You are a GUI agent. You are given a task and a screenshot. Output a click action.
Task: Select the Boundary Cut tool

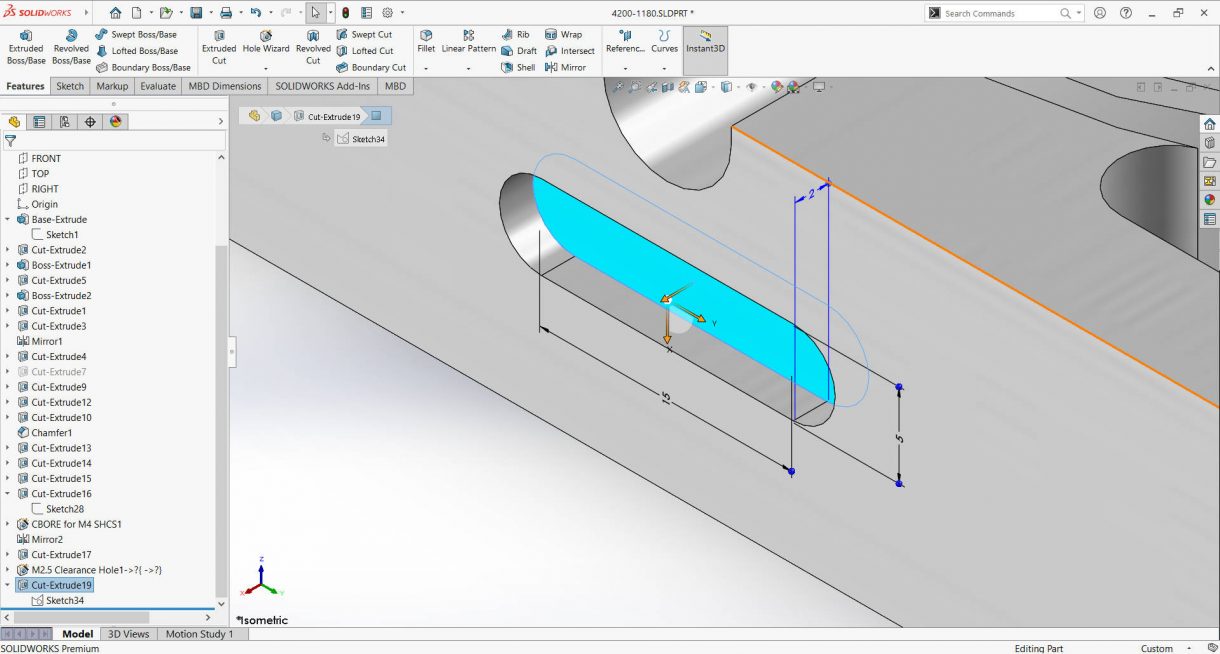point(371,68)
